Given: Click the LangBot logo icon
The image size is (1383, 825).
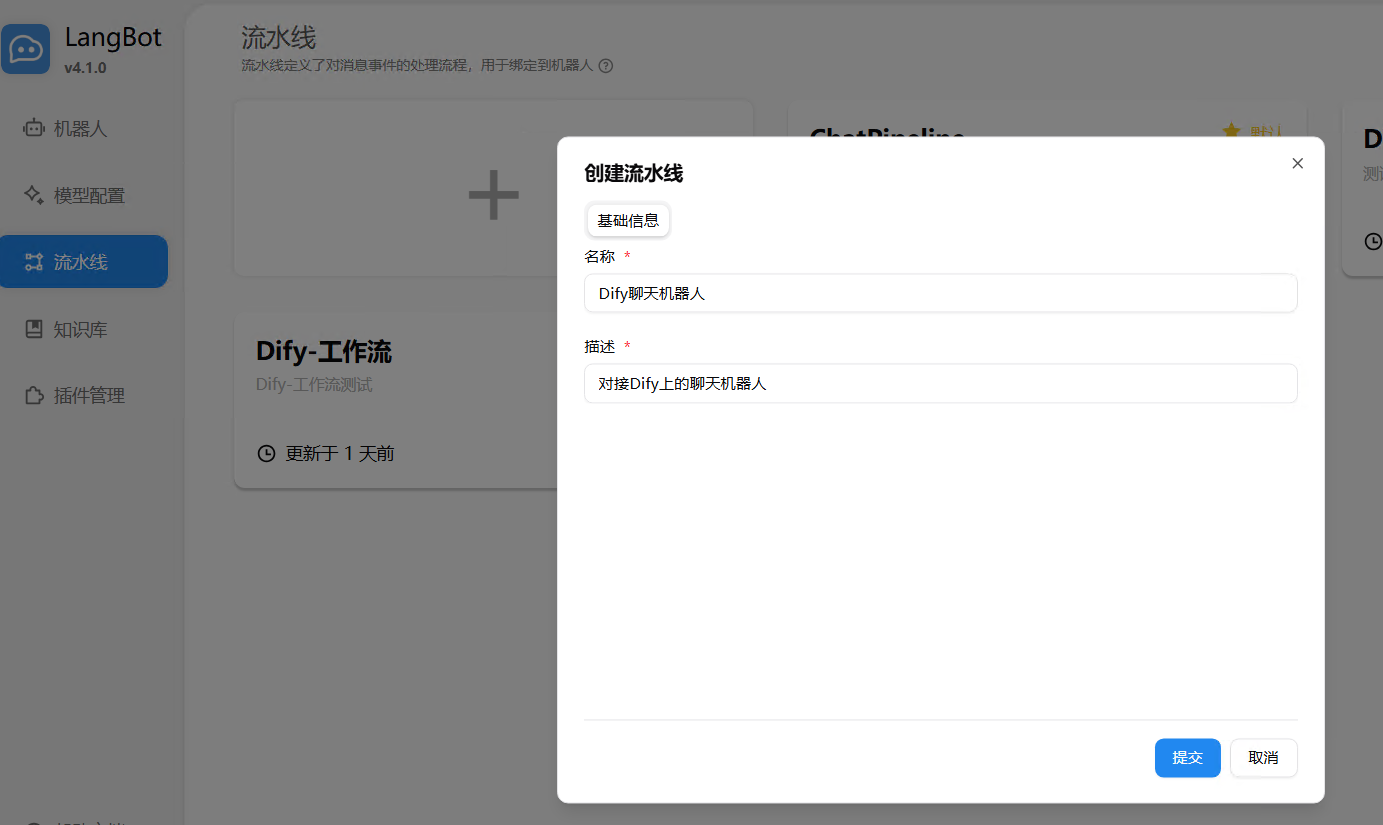Looking at the screenshot, I should point(26,49).
